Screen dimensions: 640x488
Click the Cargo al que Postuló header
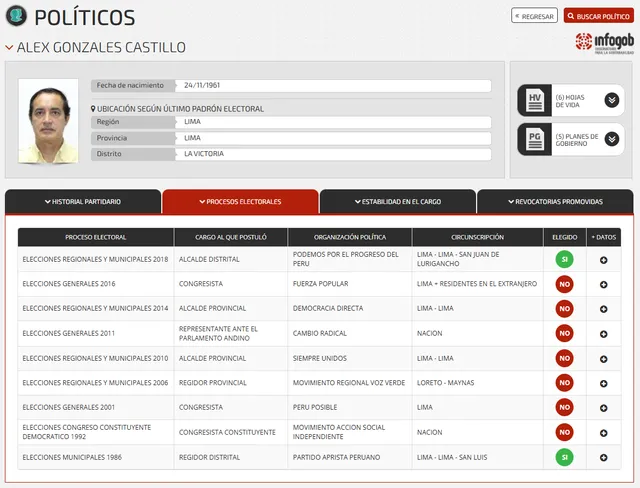[231, 237]
